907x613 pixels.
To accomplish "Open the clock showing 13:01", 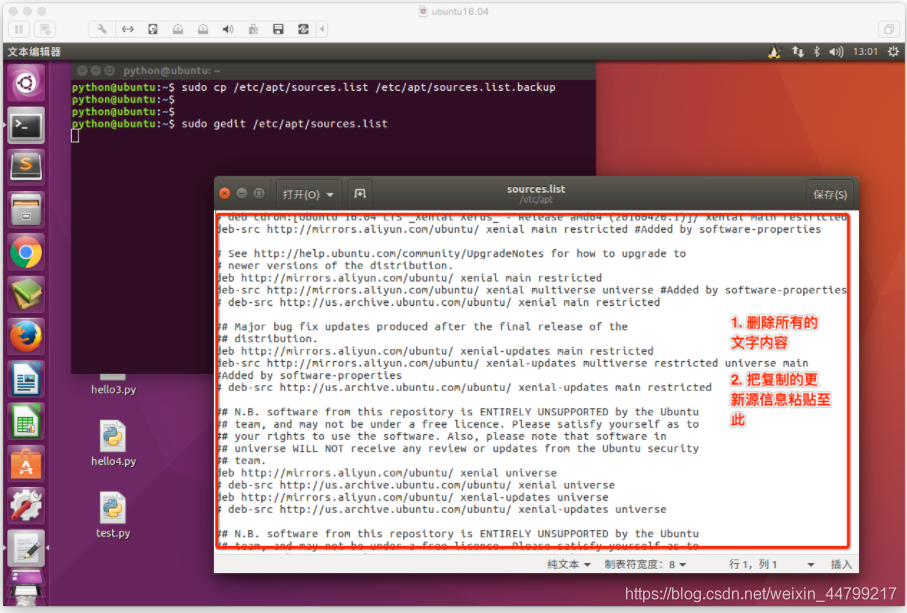I will [865, 52].
